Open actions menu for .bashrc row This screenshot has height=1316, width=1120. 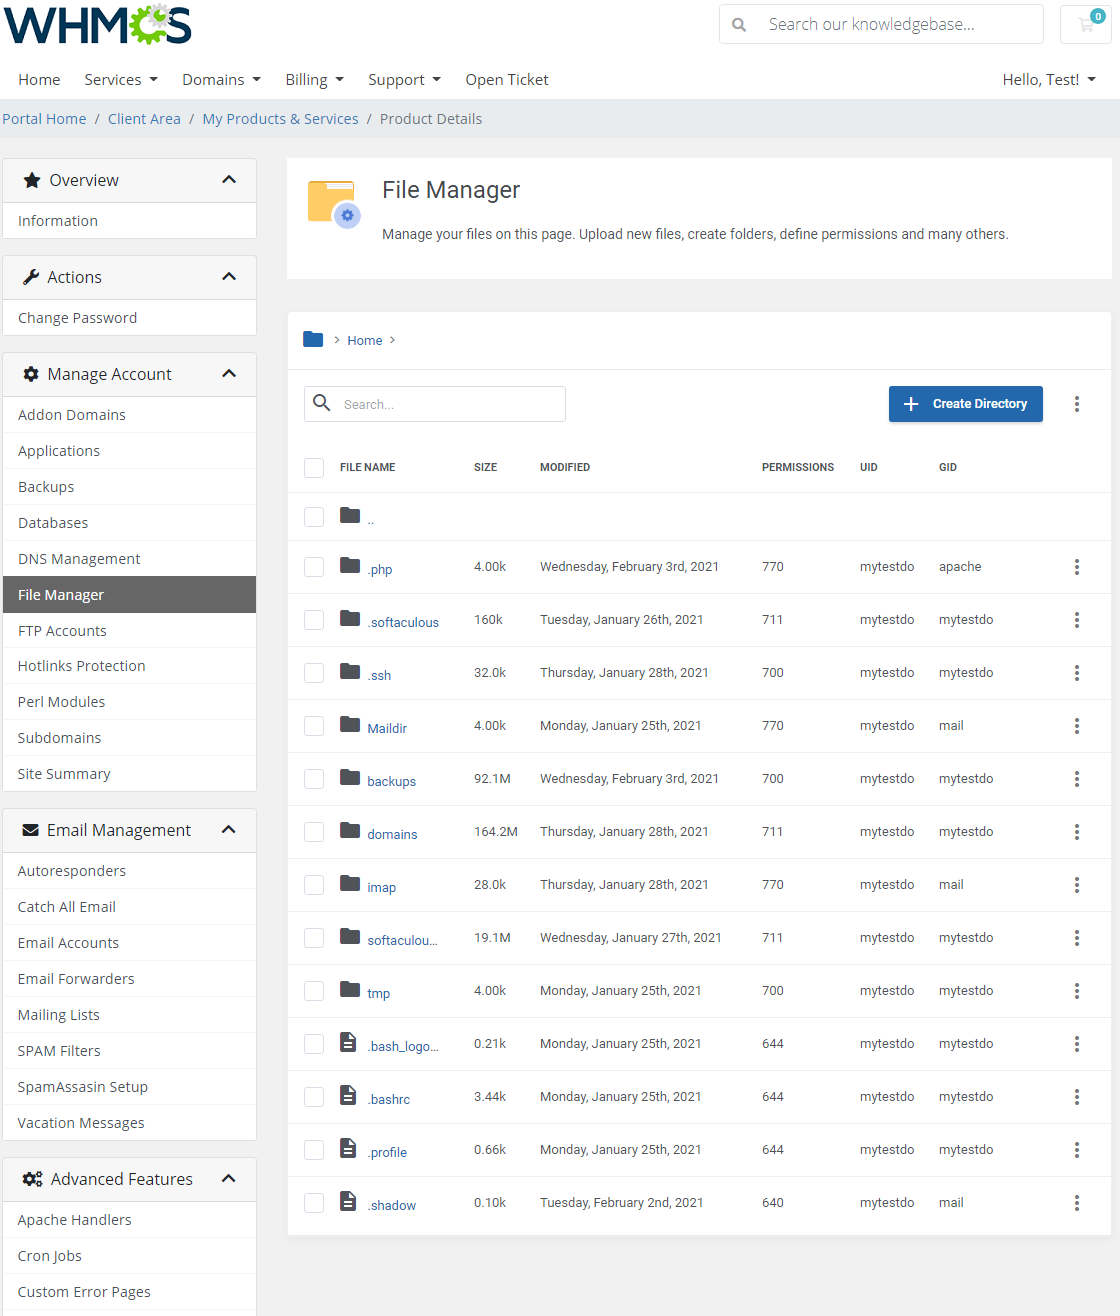(x=1077, y=1097)
